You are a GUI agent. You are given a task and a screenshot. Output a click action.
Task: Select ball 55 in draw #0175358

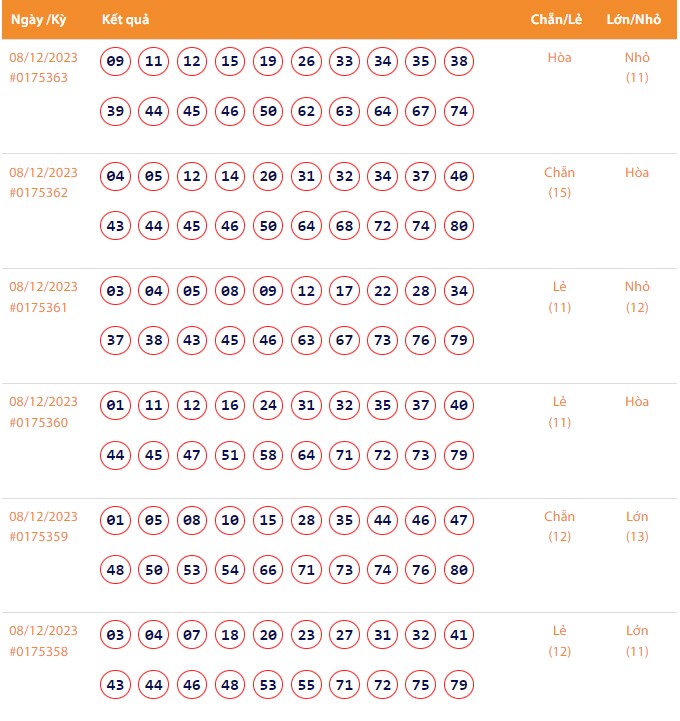[x=306, y=685]
